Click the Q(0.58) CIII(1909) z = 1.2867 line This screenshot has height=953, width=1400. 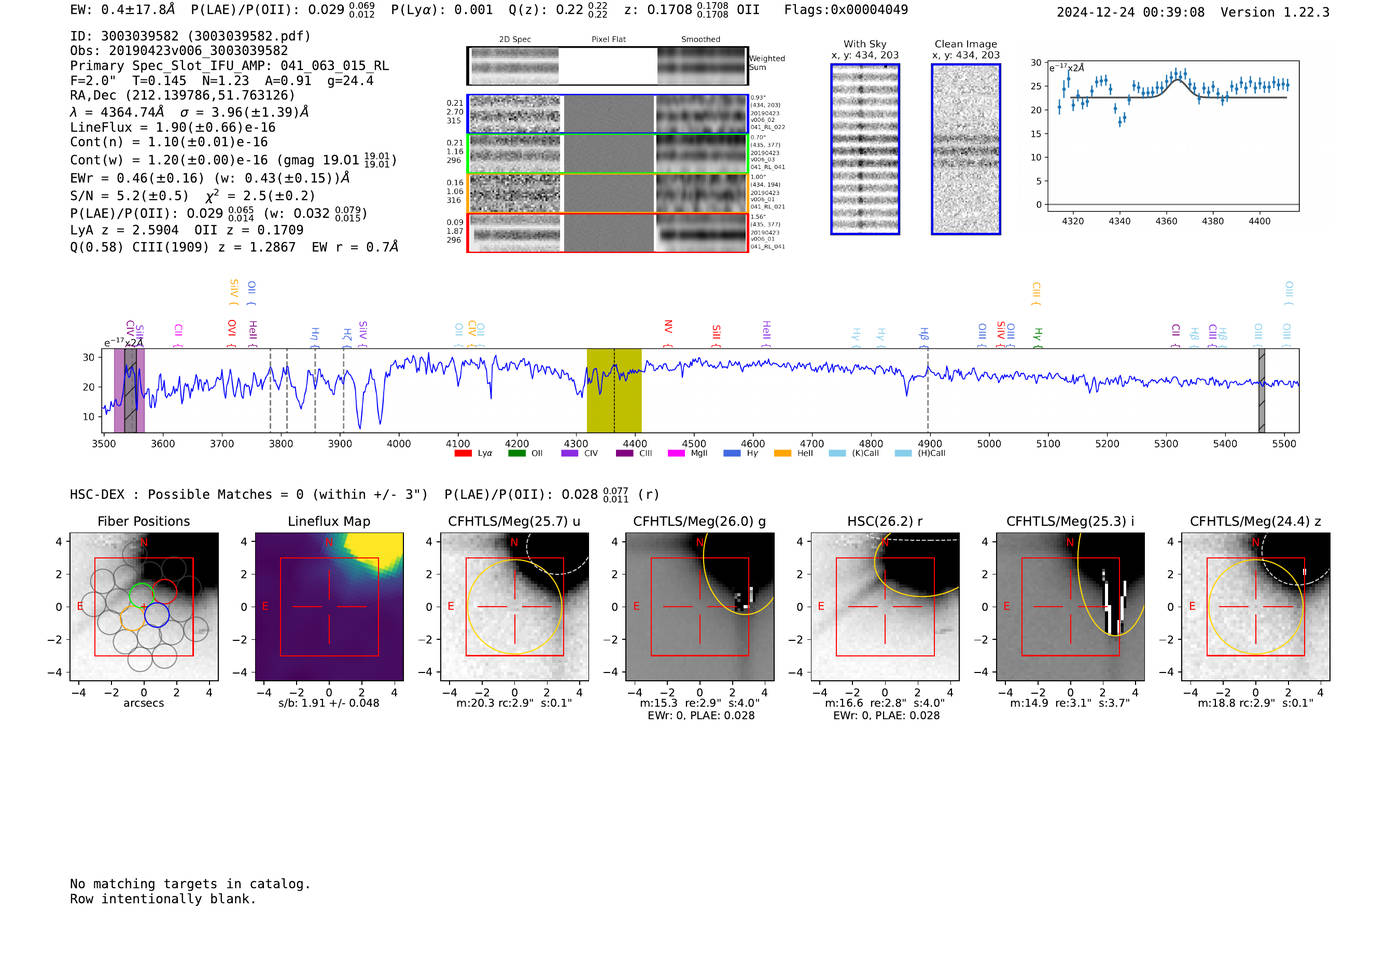[234, 247]
